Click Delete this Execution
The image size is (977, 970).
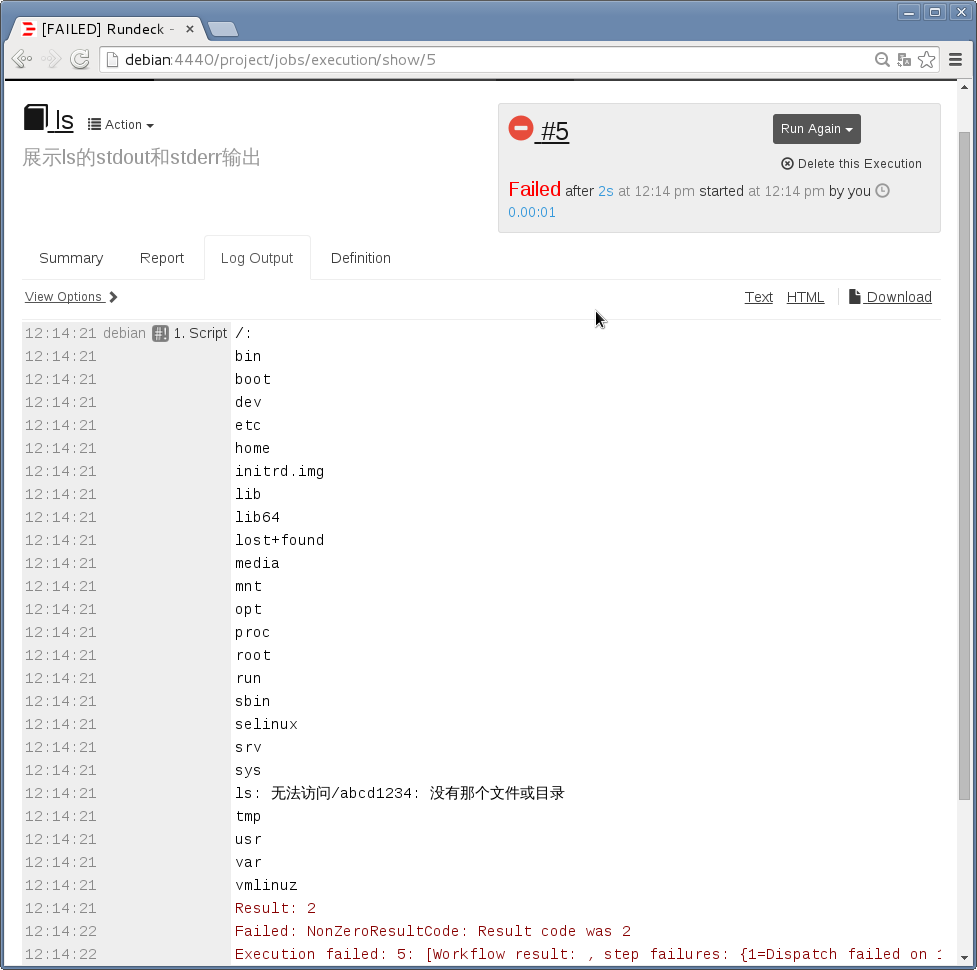point(851,163)
